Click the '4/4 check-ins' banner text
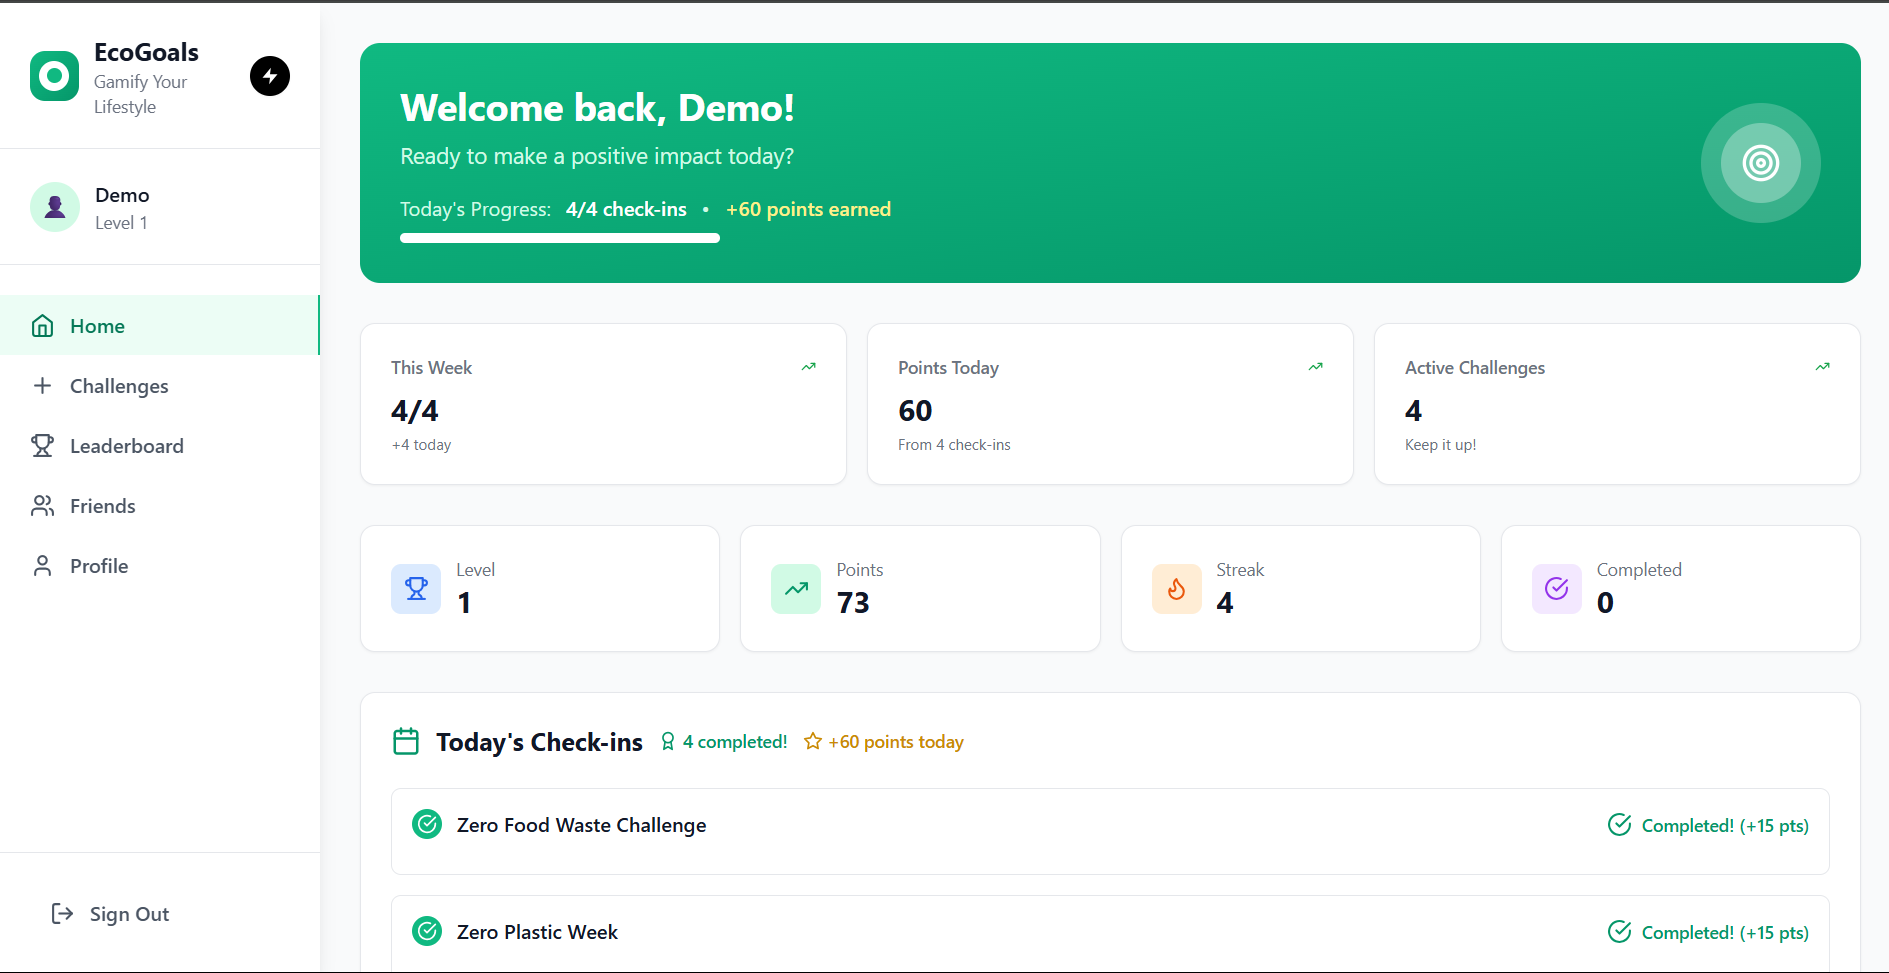The width and height of the screenshot is (1889, 973). (626, 209)
